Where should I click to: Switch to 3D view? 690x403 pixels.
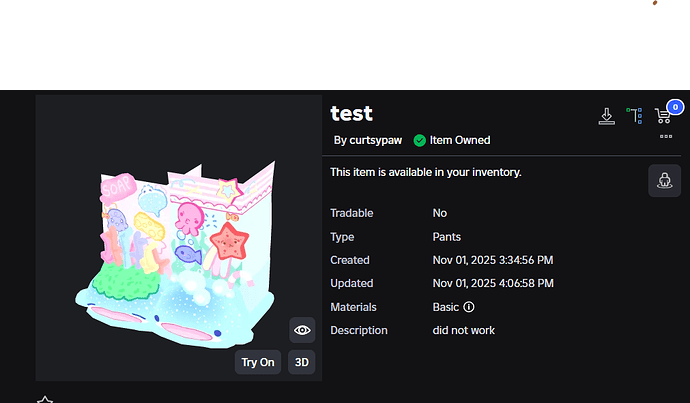tap(301, 362)
